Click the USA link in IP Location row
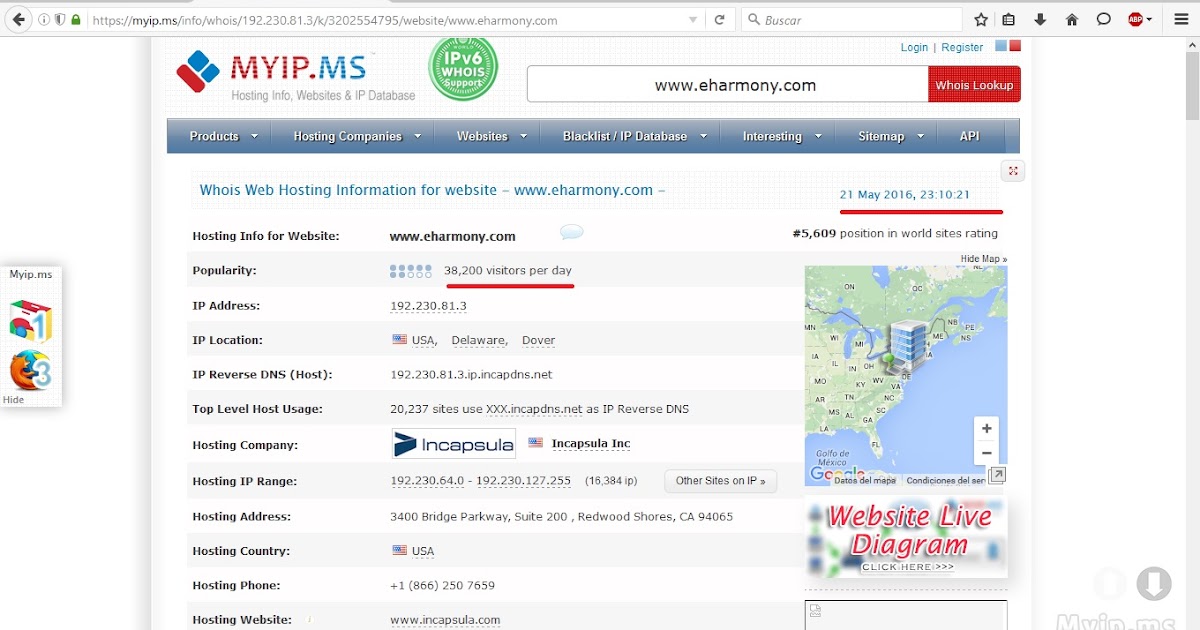Screen dimensions: 1200x630 tap(424, 340)
